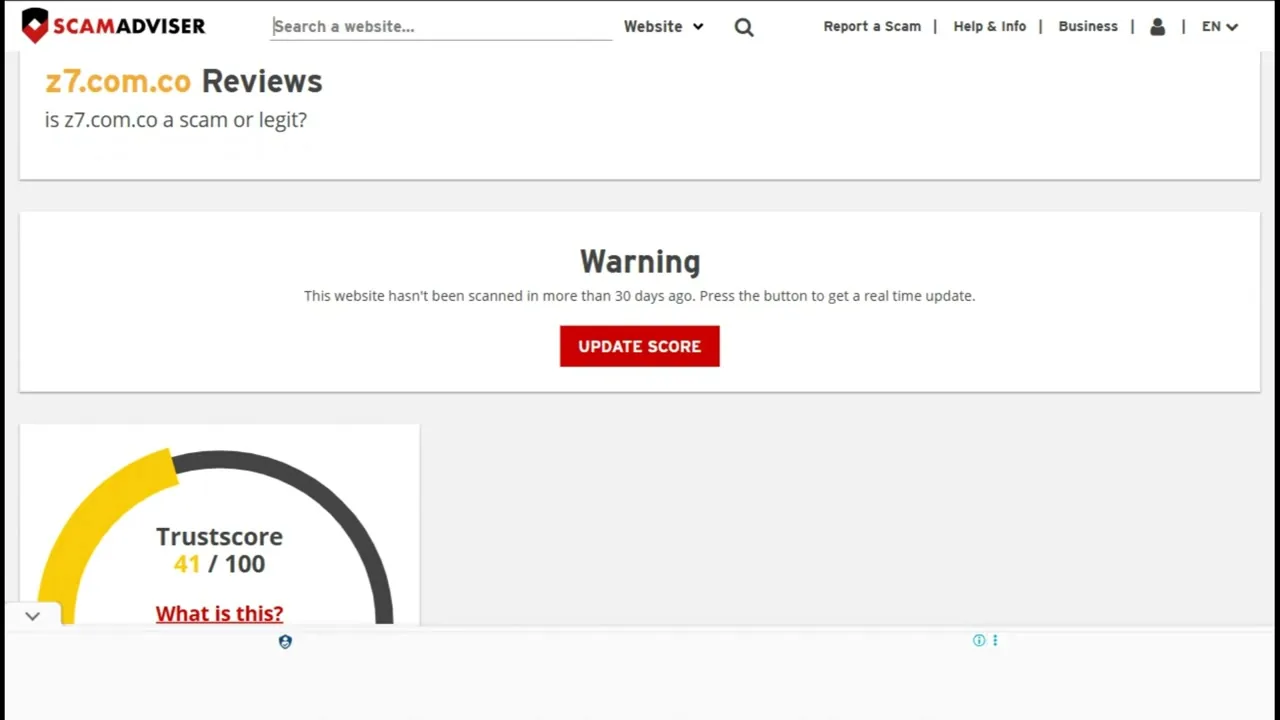Open the user account icon
The height and width of the screenshot is (720, 1280).
tap(1158, 27)
